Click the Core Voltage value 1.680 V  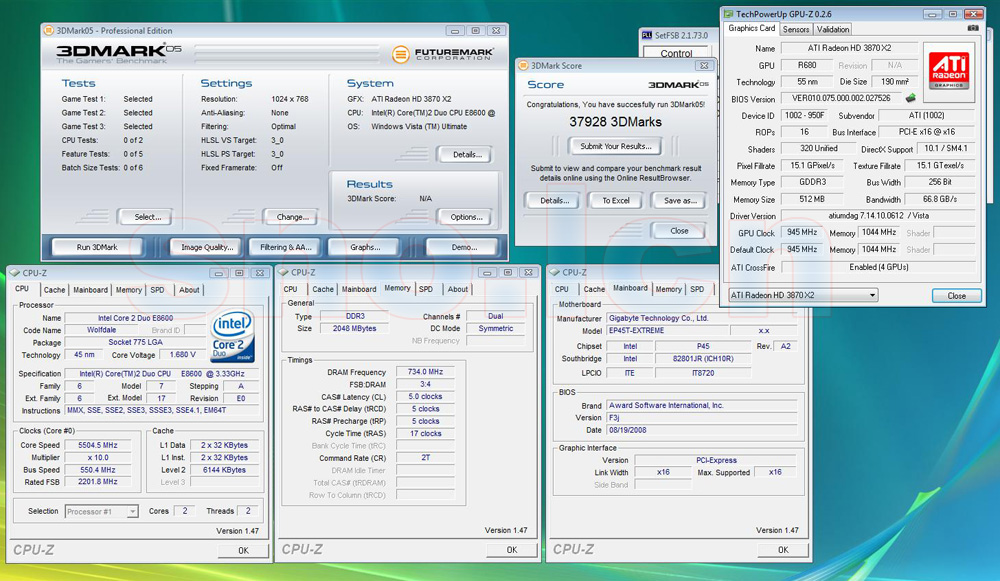[182, 355]
